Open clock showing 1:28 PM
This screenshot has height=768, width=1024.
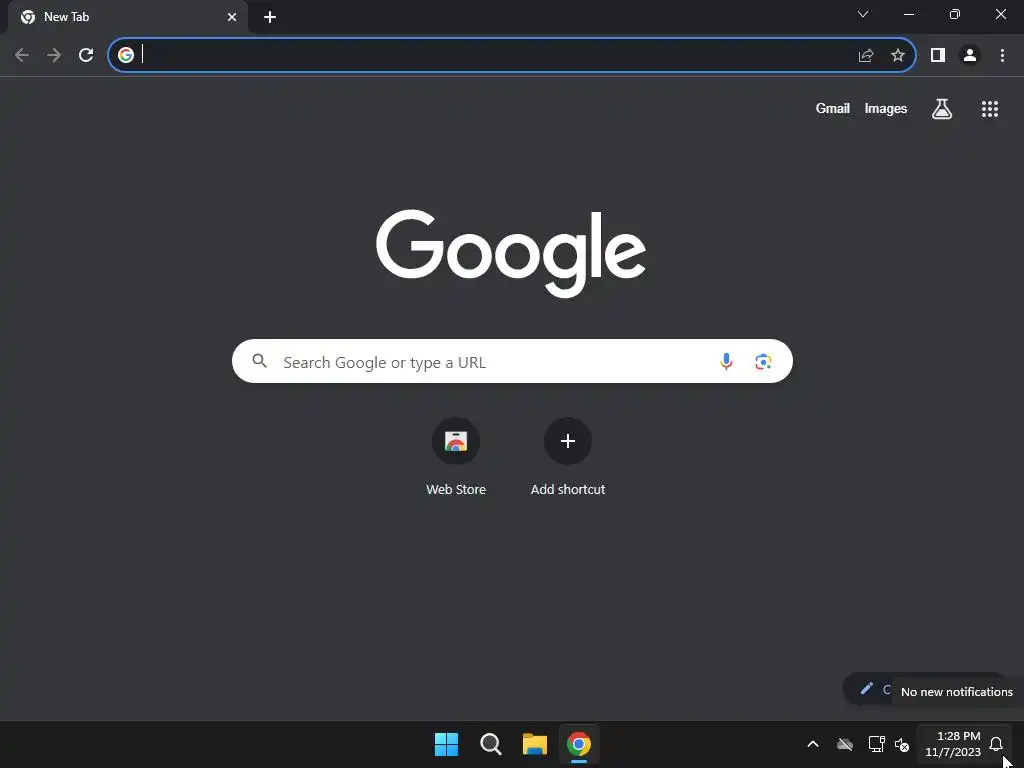point(953,744)
